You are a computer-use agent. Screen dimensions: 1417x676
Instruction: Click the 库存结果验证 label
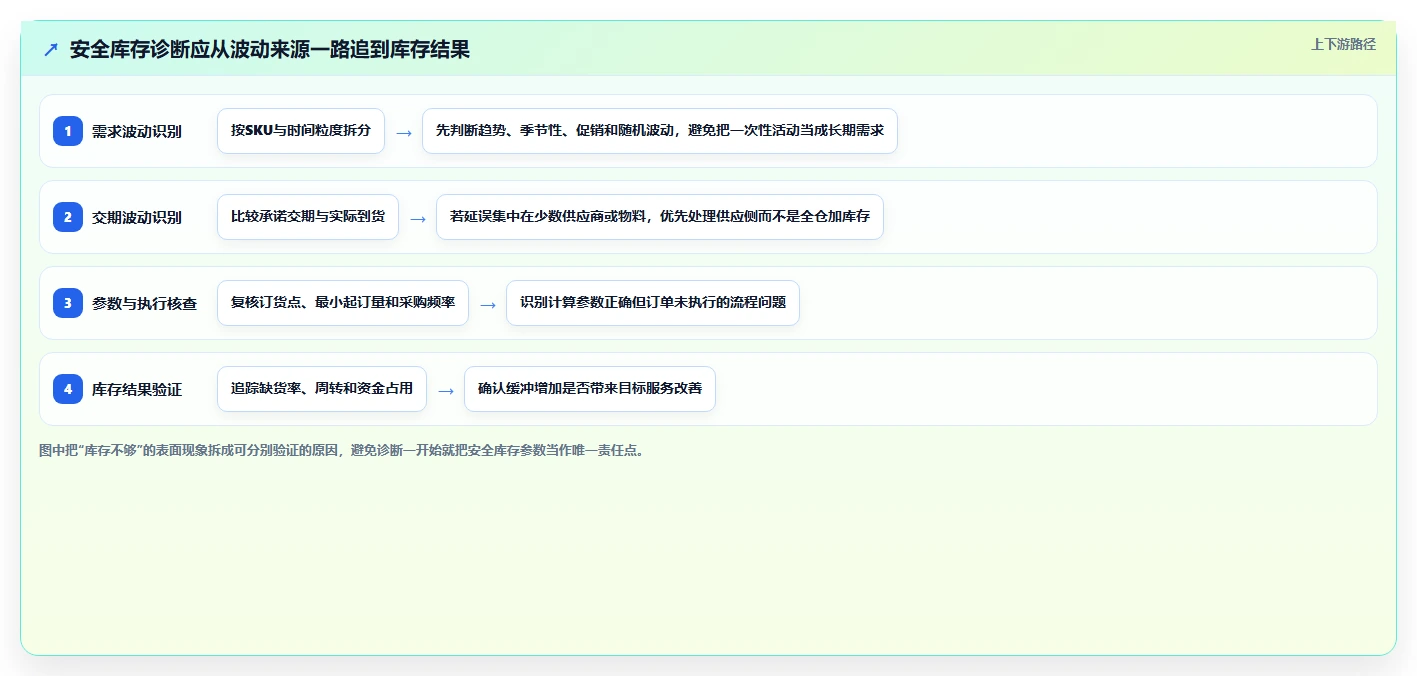[x=137, y=389]
